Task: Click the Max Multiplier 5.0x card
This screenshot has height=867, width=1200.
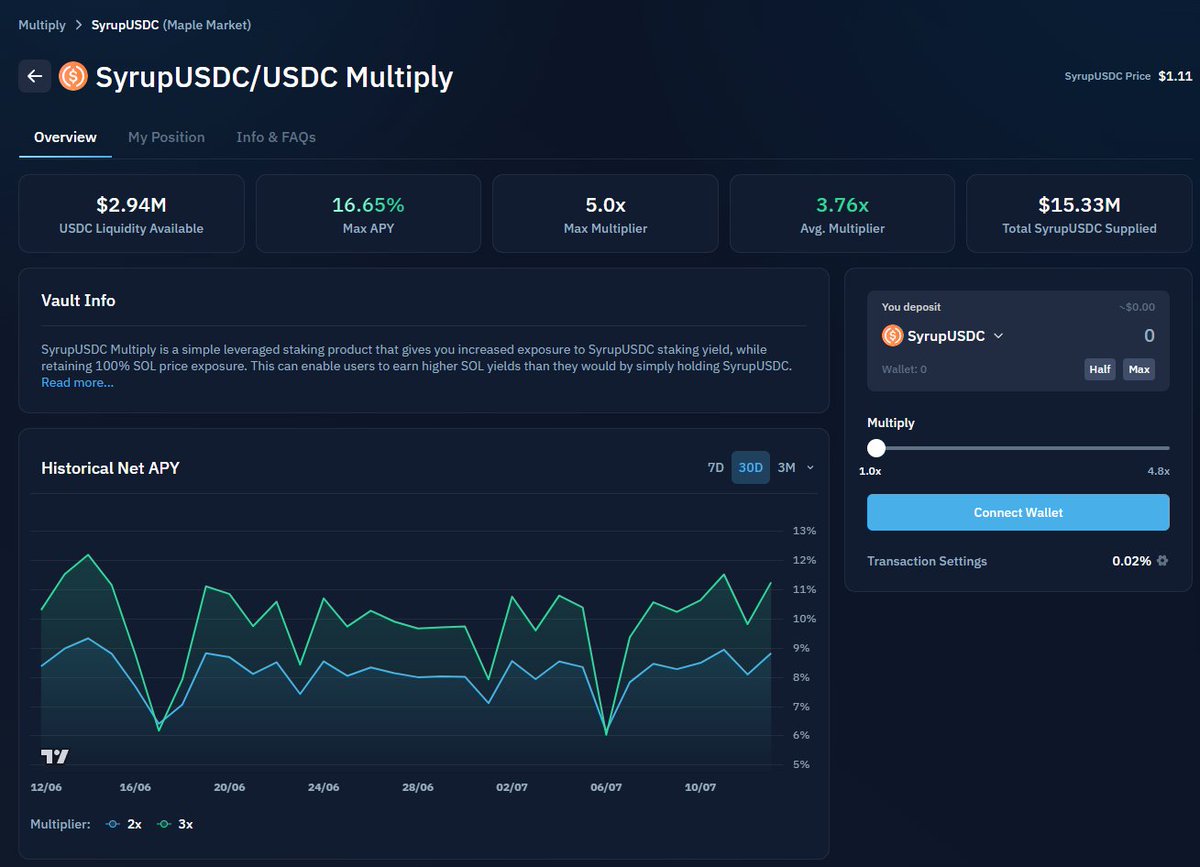Action: click(605, 213)
